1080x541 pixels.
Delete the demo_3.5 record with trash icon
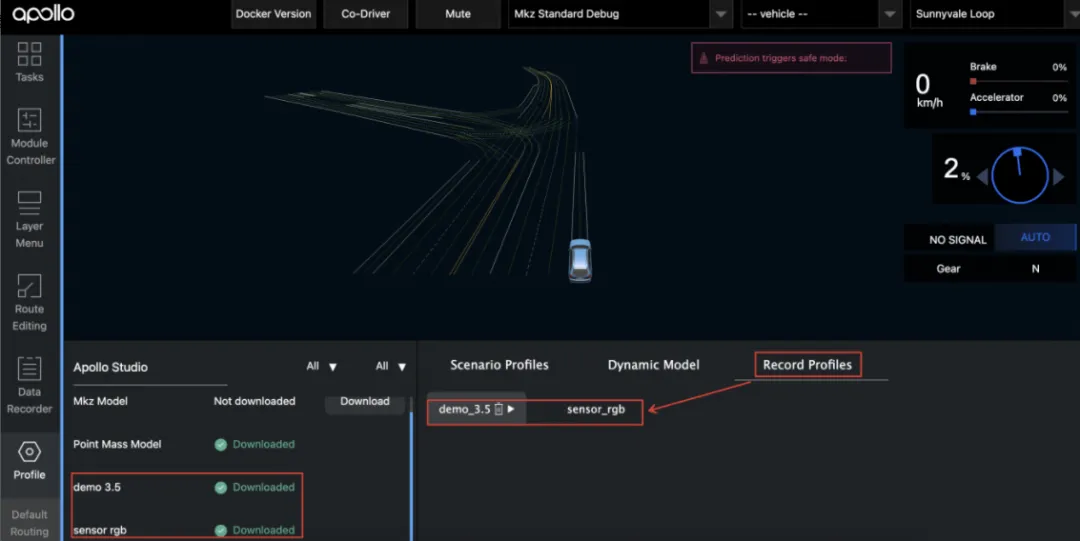[499, 409]
